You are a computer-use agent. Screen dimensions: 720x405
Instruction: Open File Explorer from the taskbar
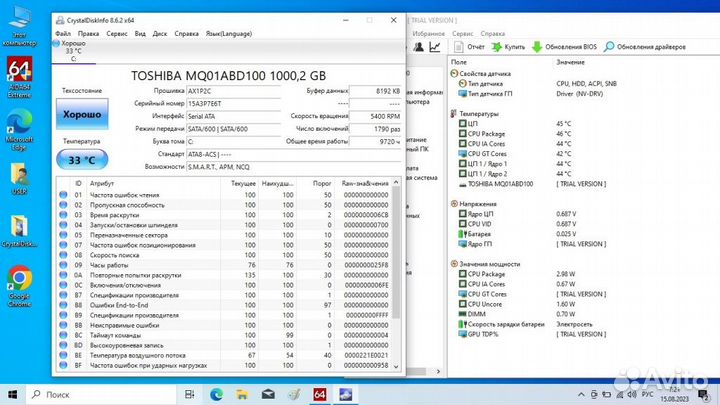pyautogui.click(x=242, y=394)
